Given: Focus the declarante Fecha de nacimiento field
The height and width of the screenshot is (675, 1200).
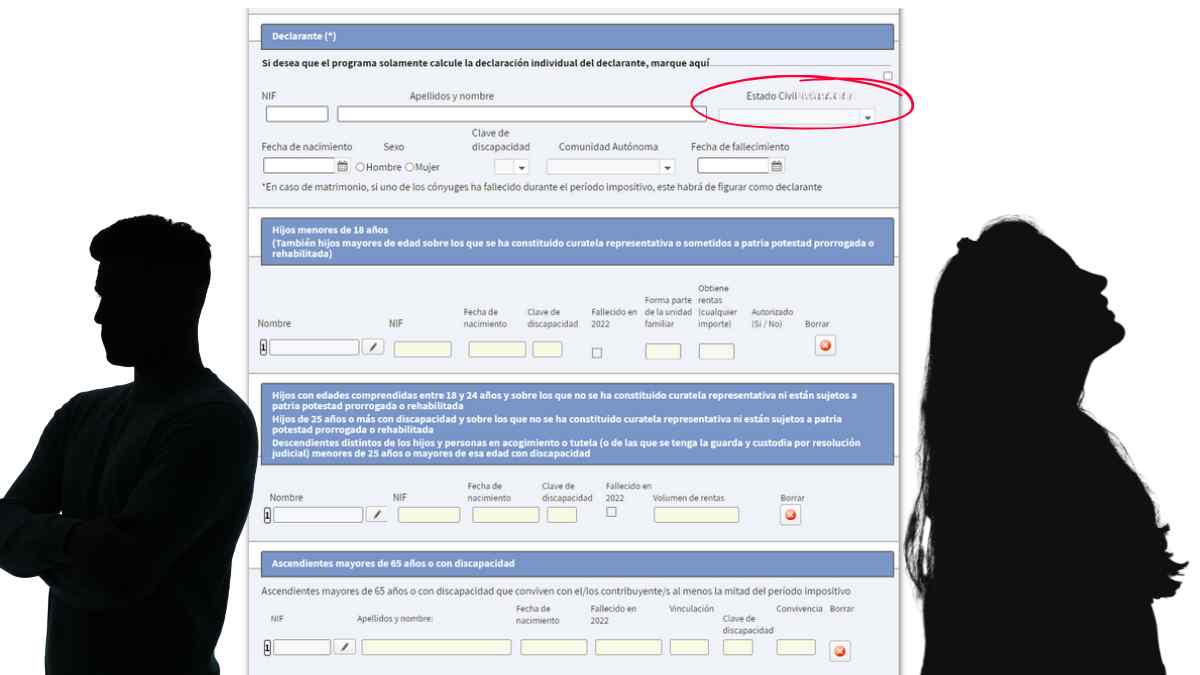Looking at the screenshot, I should click(x=299, y=166).
